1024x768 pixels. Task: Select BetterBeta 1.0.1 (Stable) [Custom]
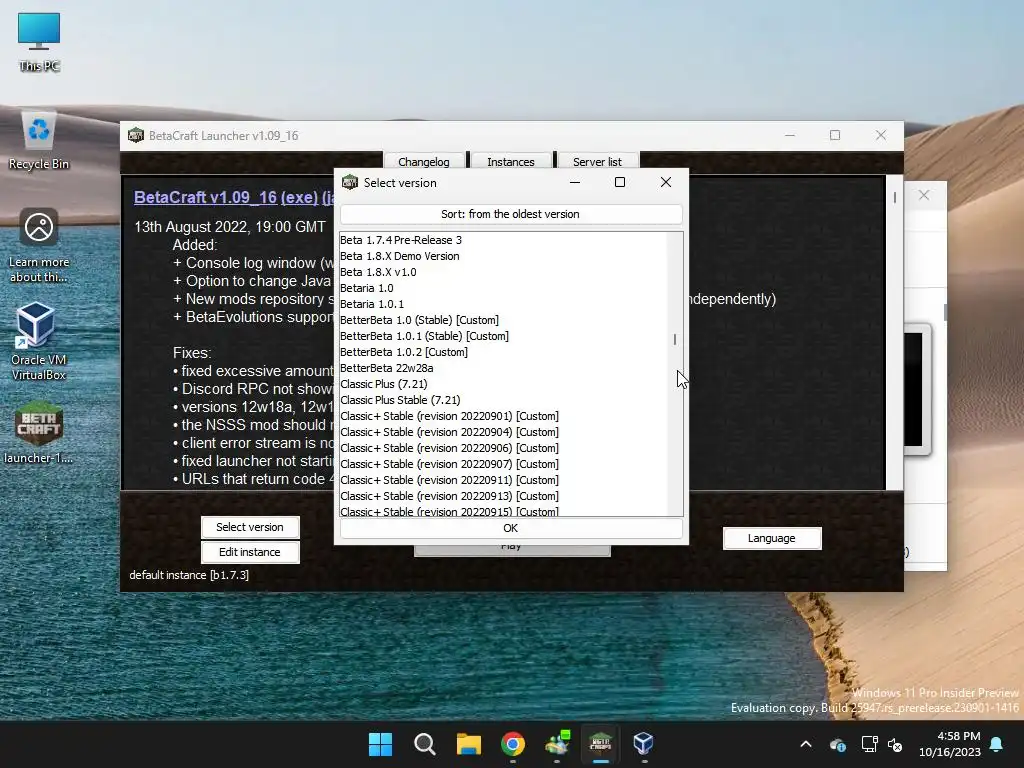pos(503,336)
